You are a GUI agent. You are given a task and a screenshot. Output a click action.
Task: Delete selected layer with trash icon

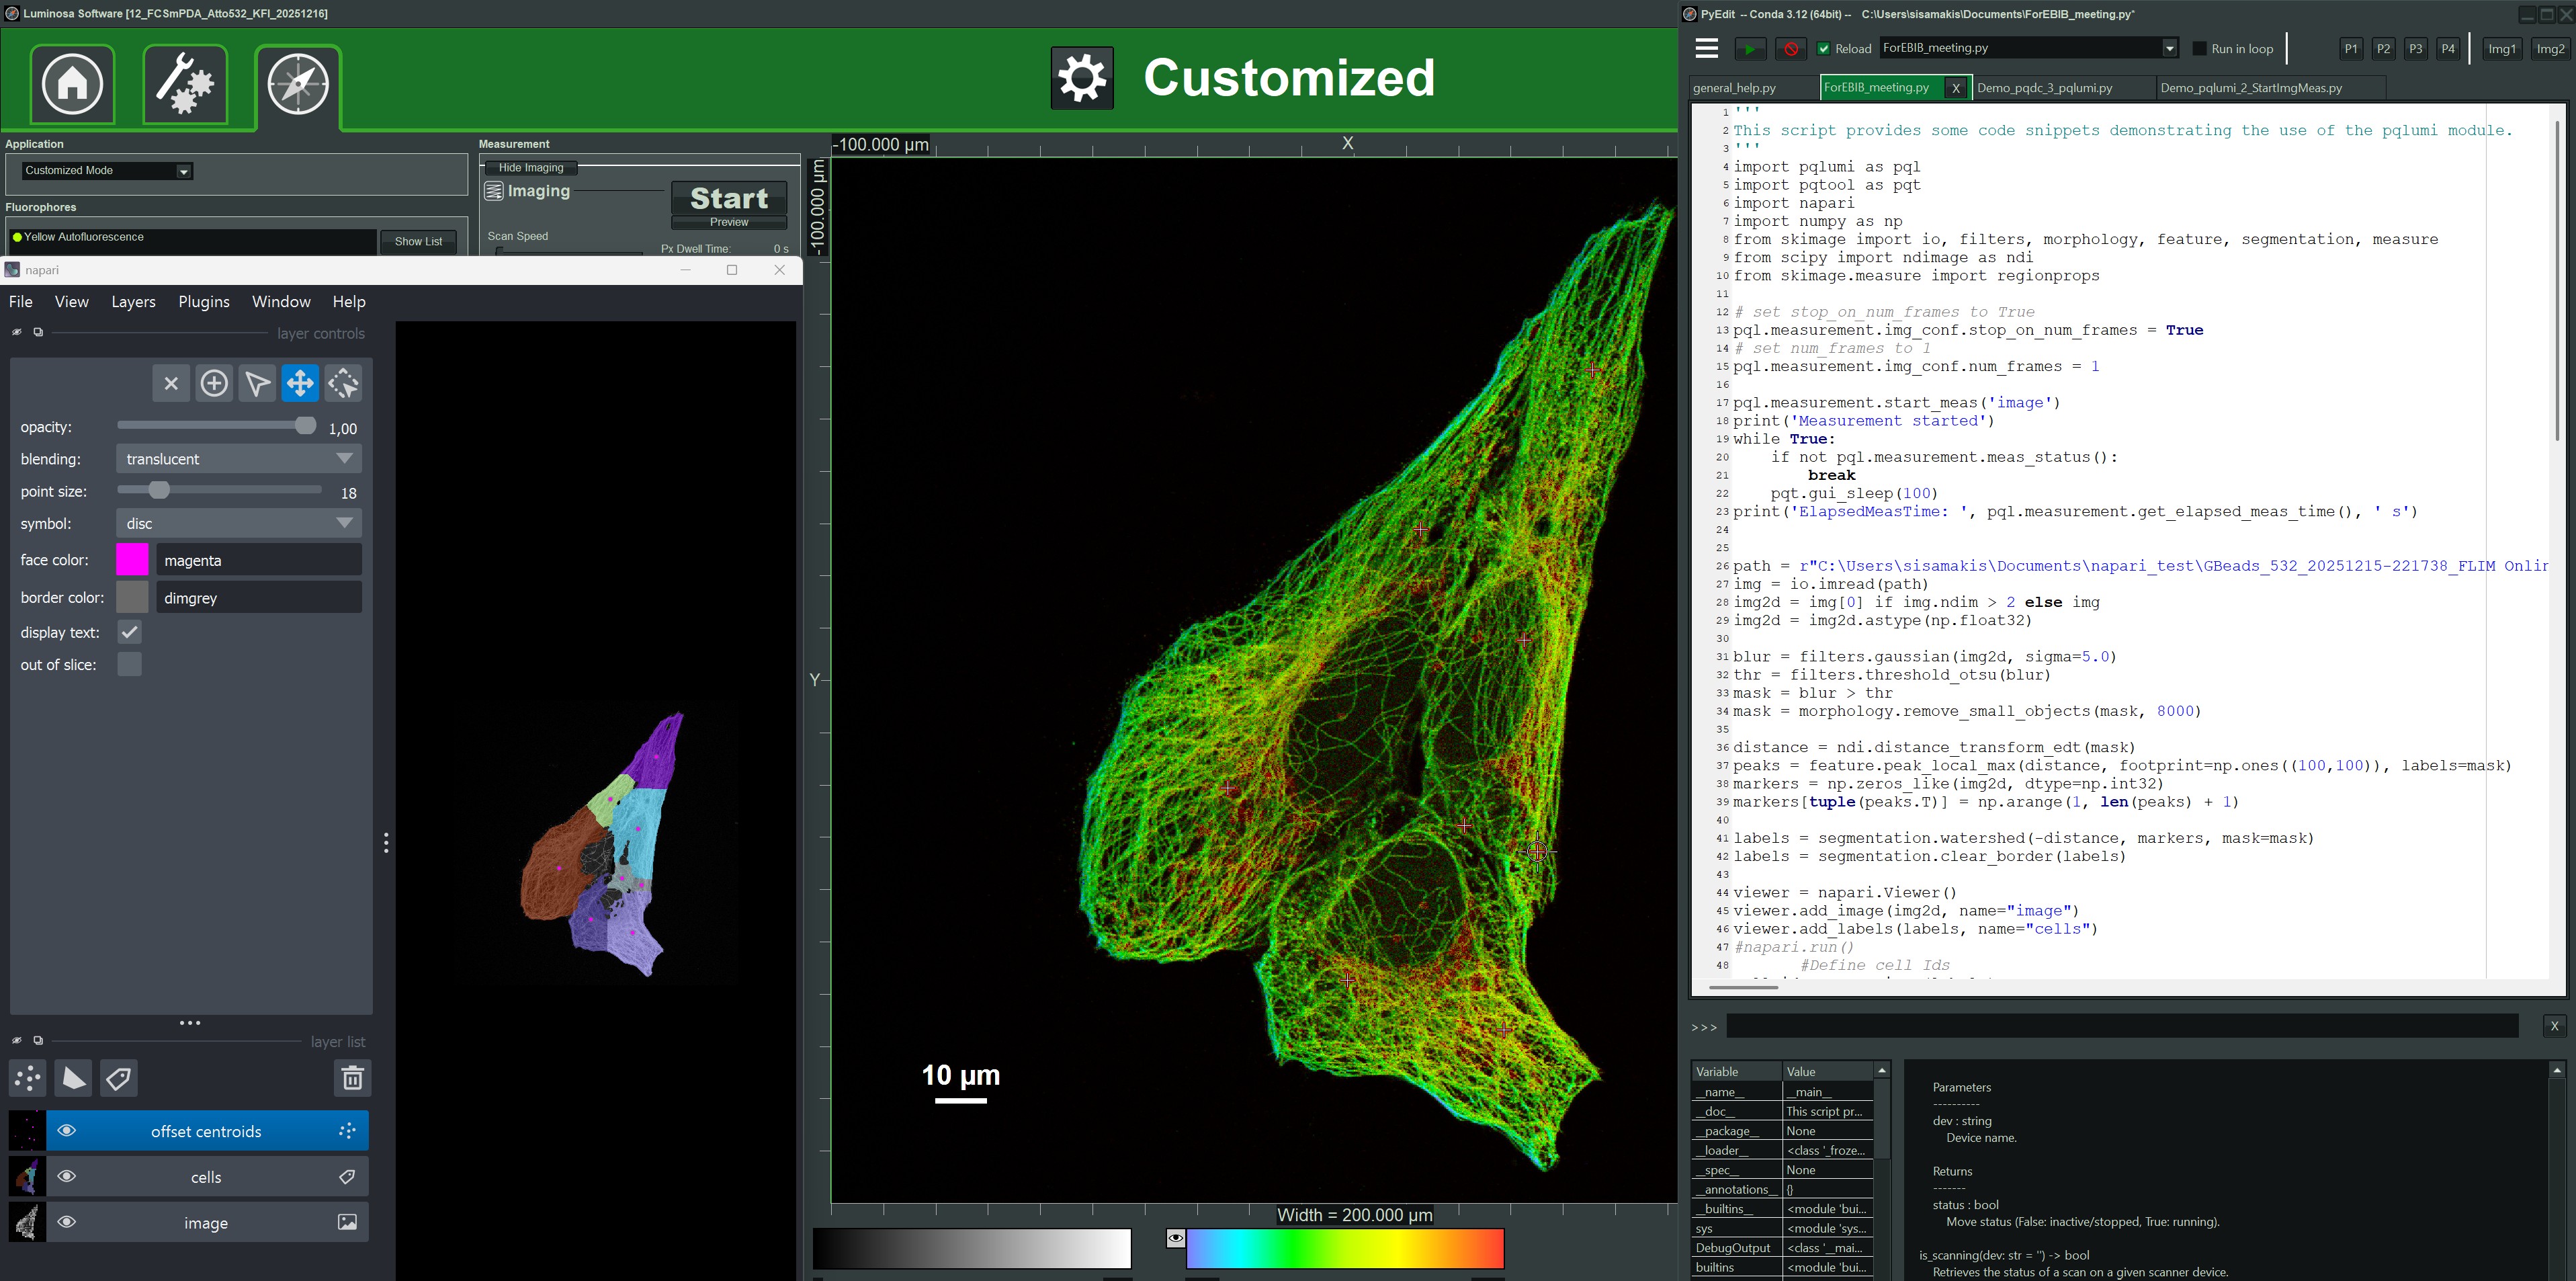(x=352, y=1078)
